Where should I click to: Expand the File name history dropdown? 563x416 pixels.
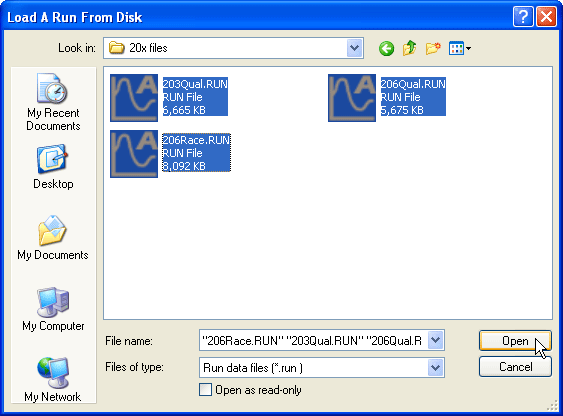coord(436,340)
